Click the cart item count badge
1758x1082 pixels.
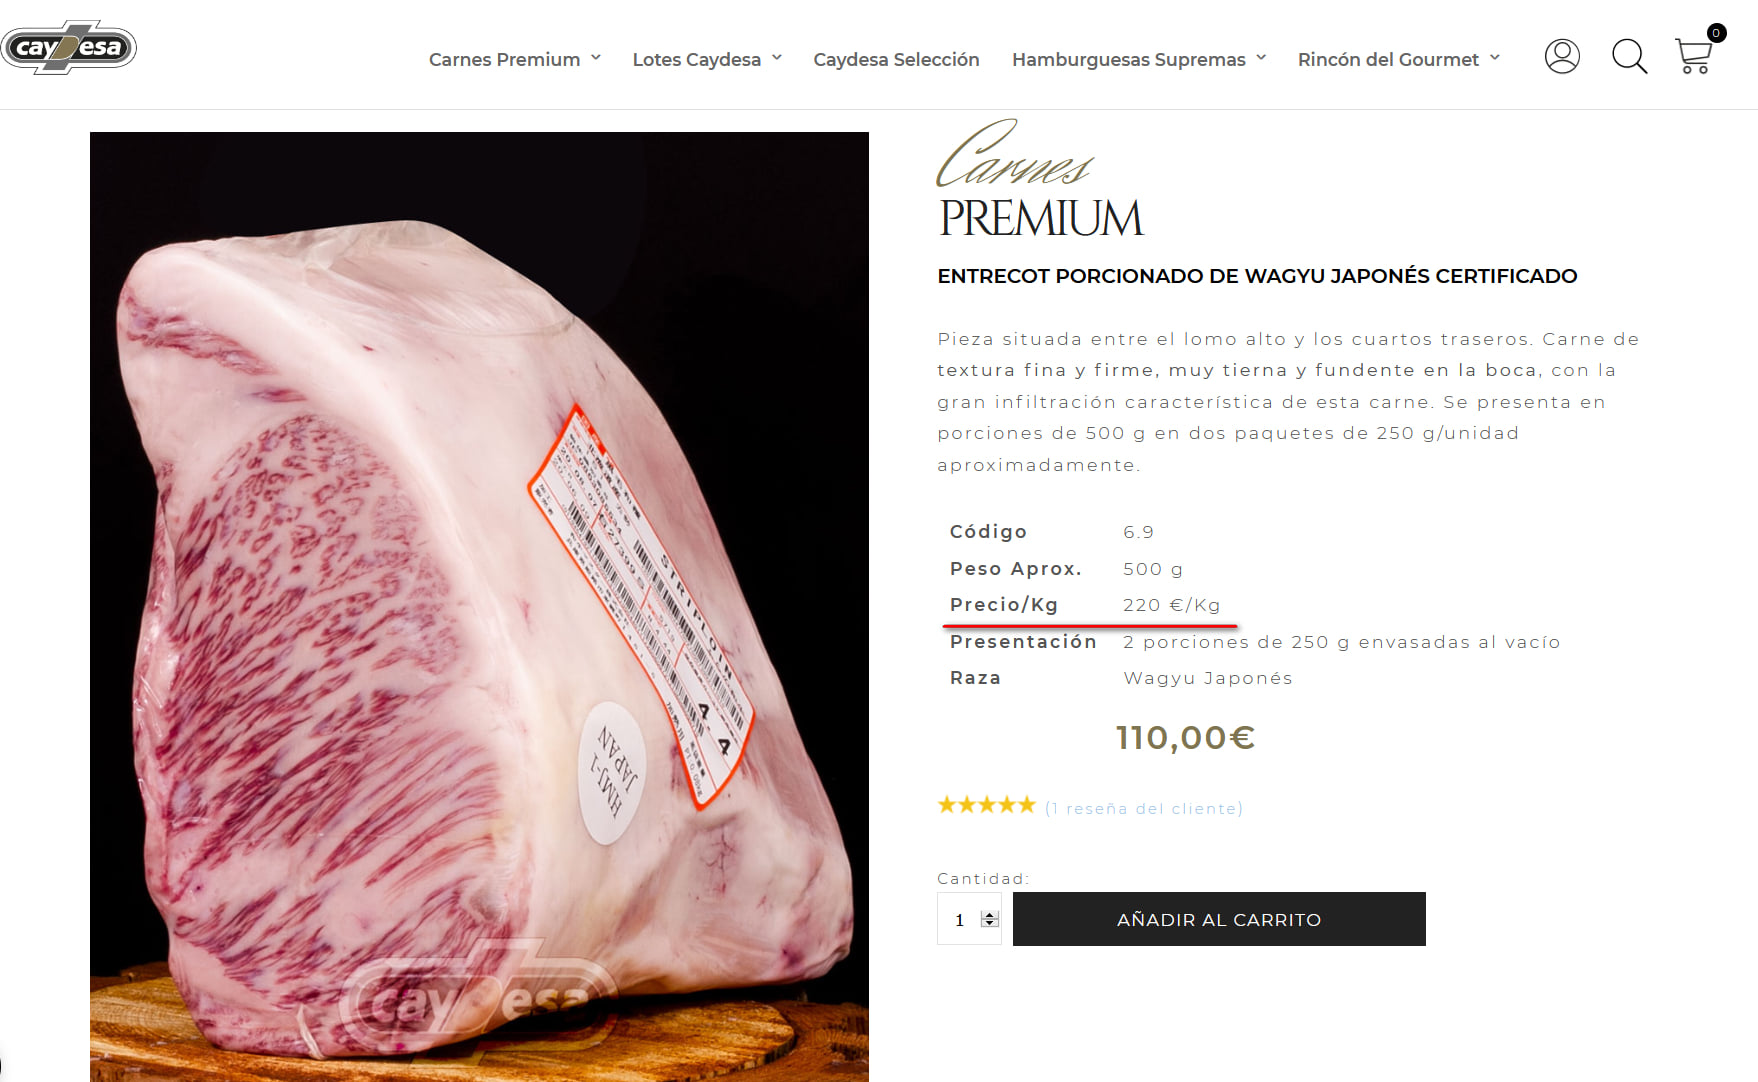1716,33
